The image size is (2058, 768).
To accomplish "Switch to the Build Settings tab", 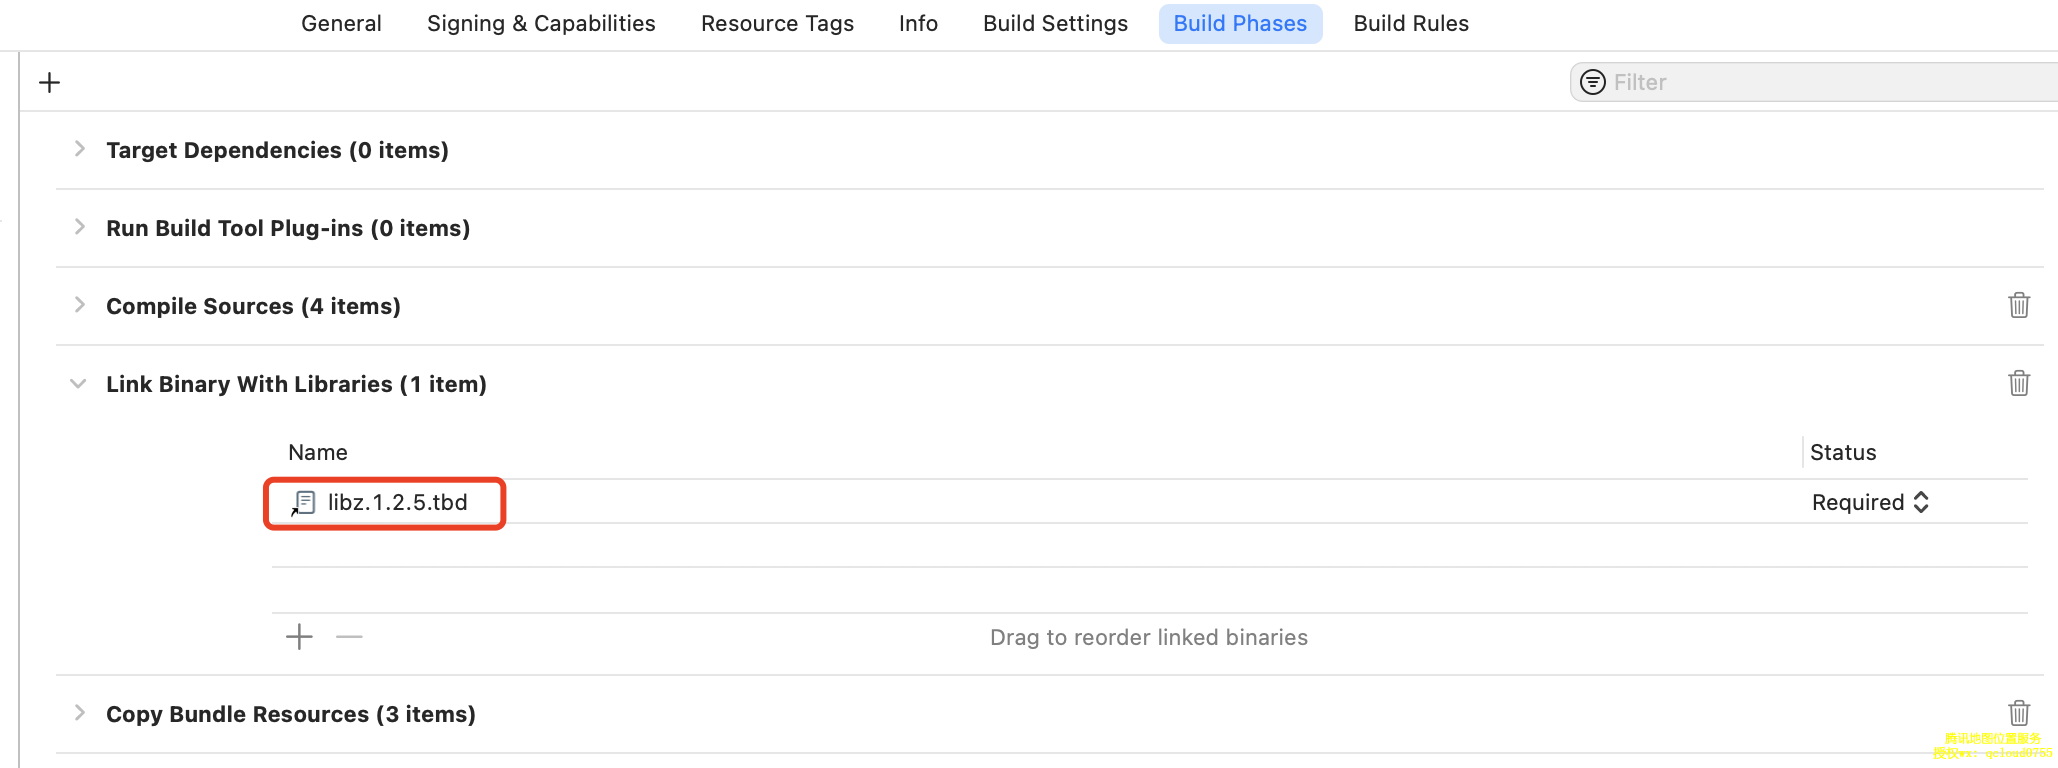I will (1055, 24).
